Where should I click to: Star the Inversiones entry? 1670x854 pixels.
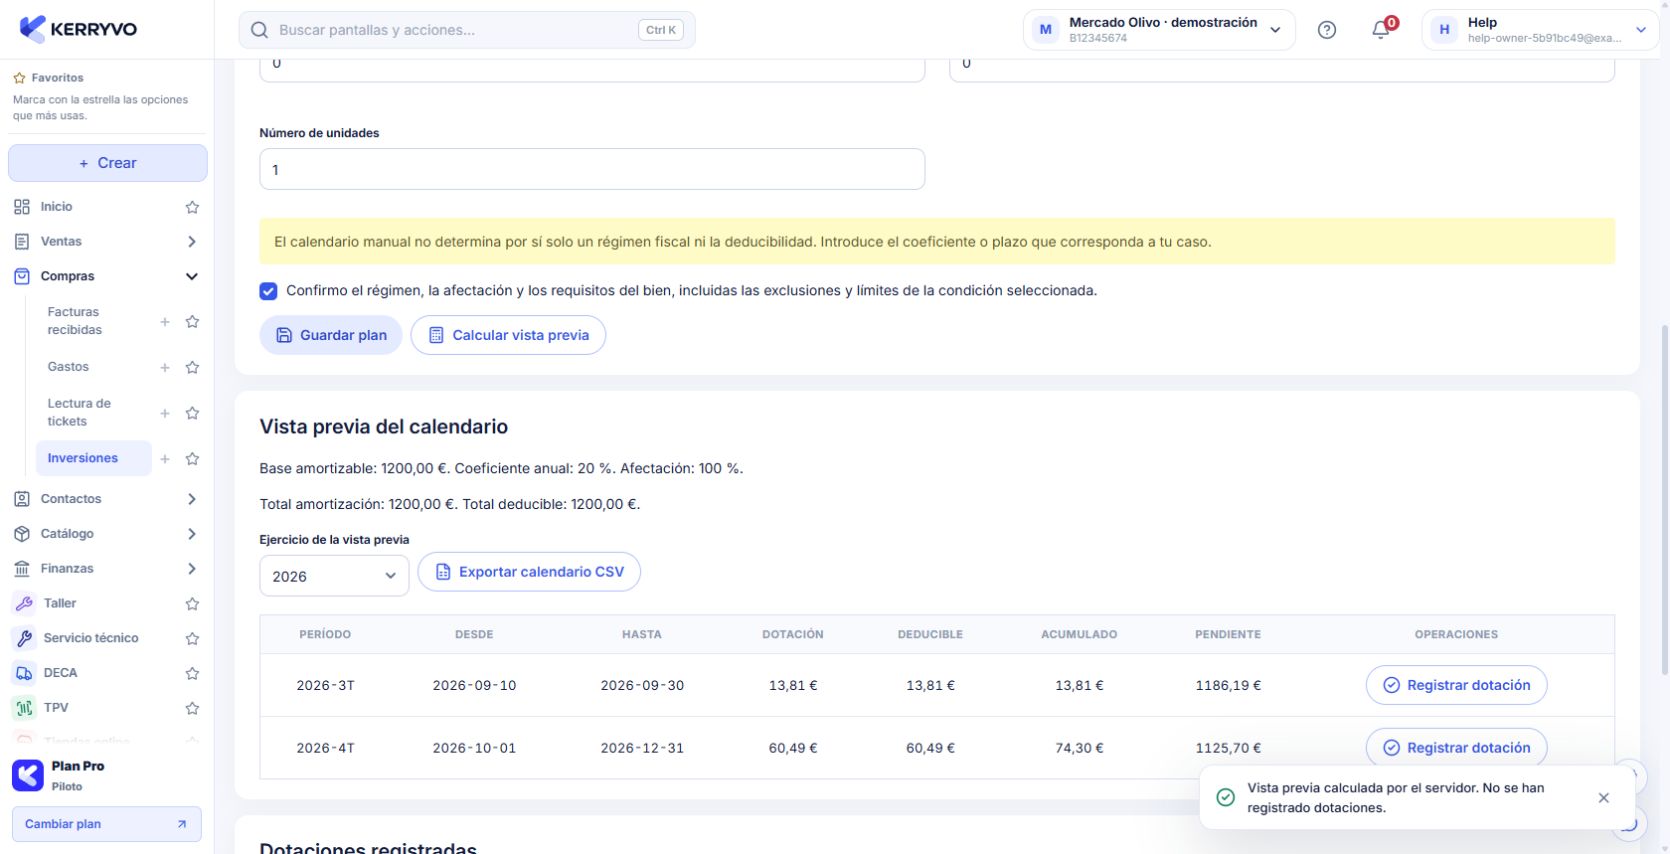[192, 459]
